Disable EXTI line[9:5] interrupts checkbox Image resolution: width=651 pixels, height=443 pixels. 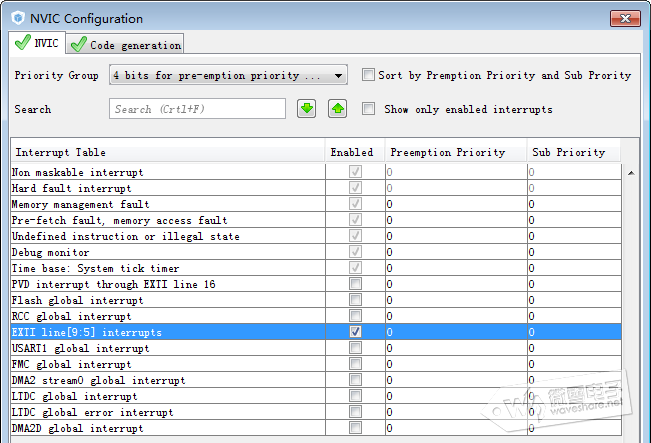(355, 332)
